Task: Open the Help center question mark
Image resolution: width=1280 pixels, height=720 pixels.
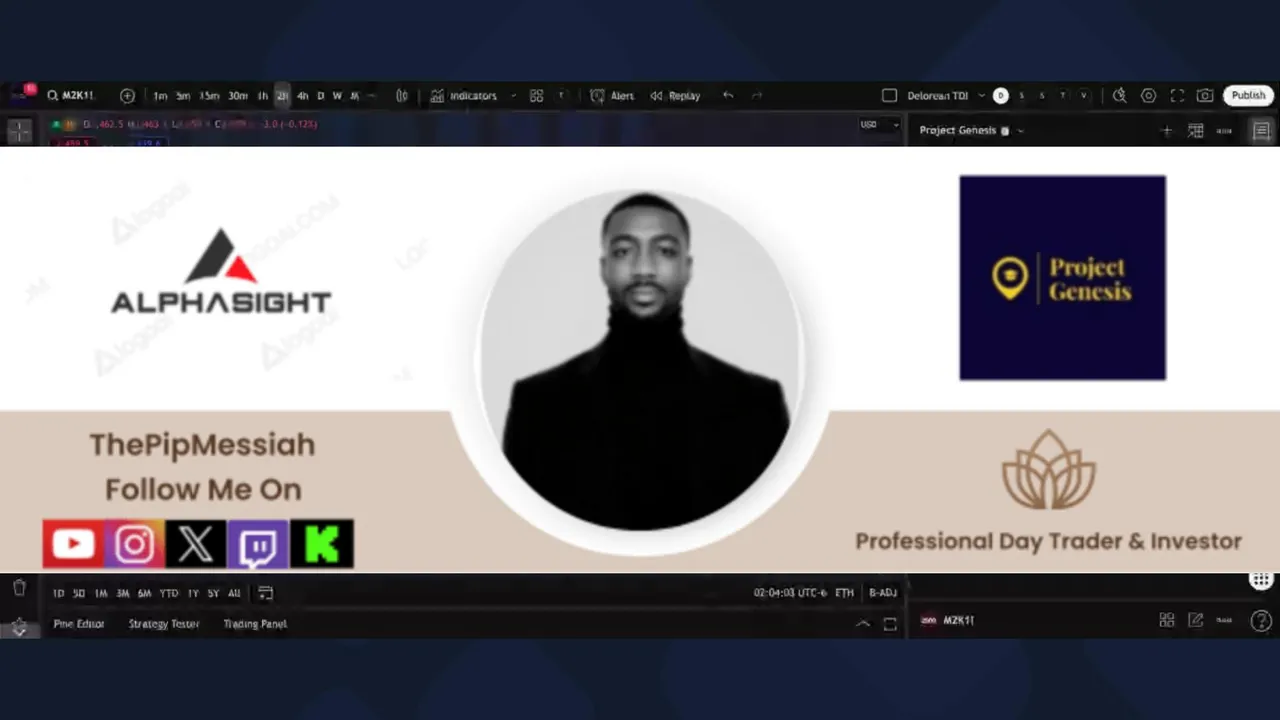Action: [1261, 621]
